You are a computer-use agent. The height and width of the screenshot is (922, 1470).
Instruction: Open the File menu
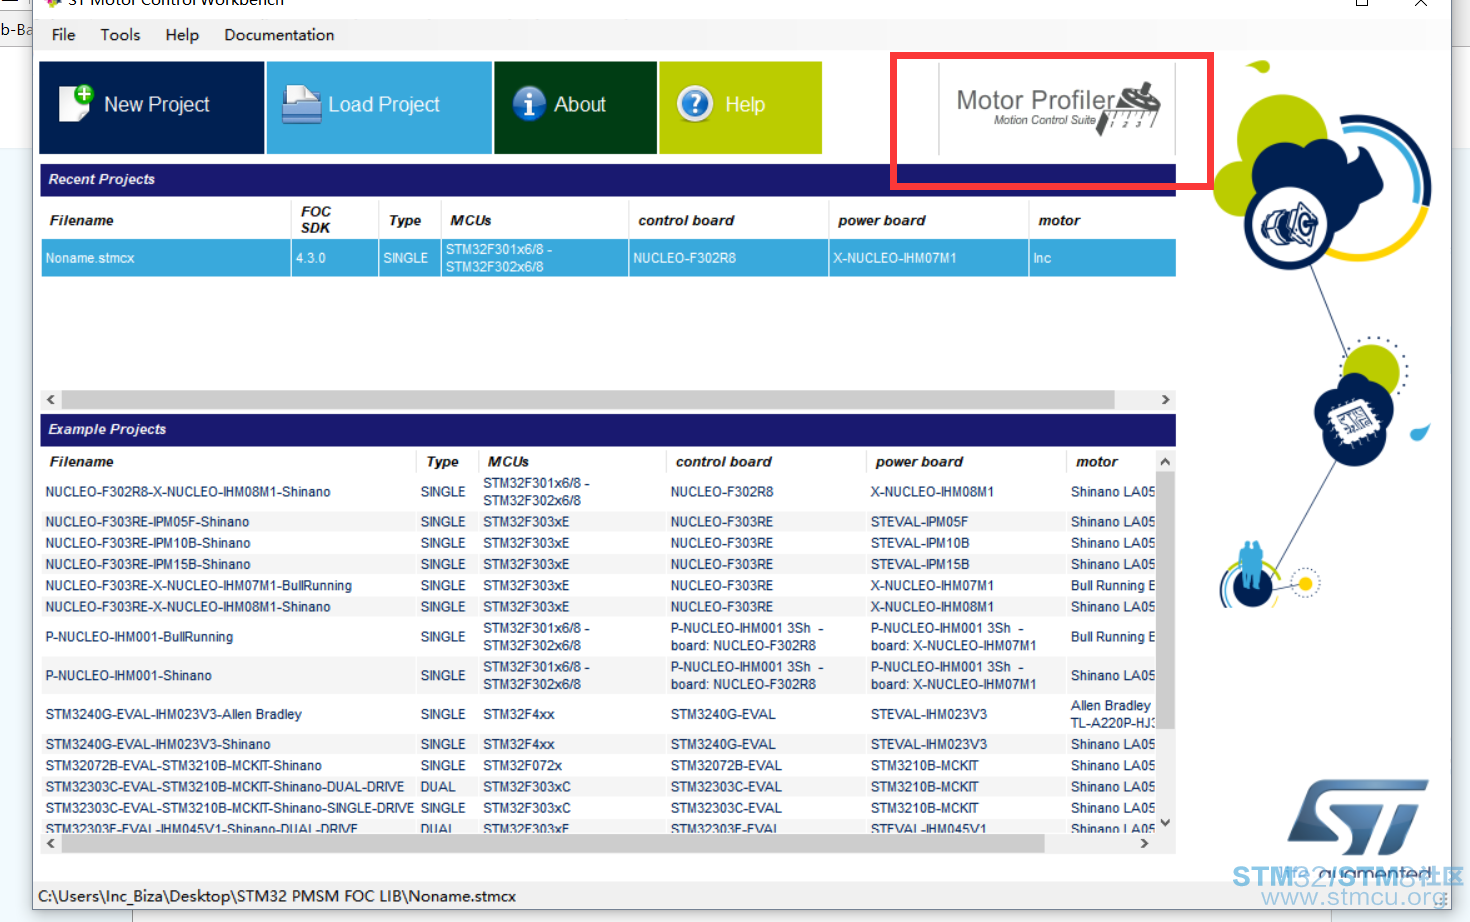[64, 35]
